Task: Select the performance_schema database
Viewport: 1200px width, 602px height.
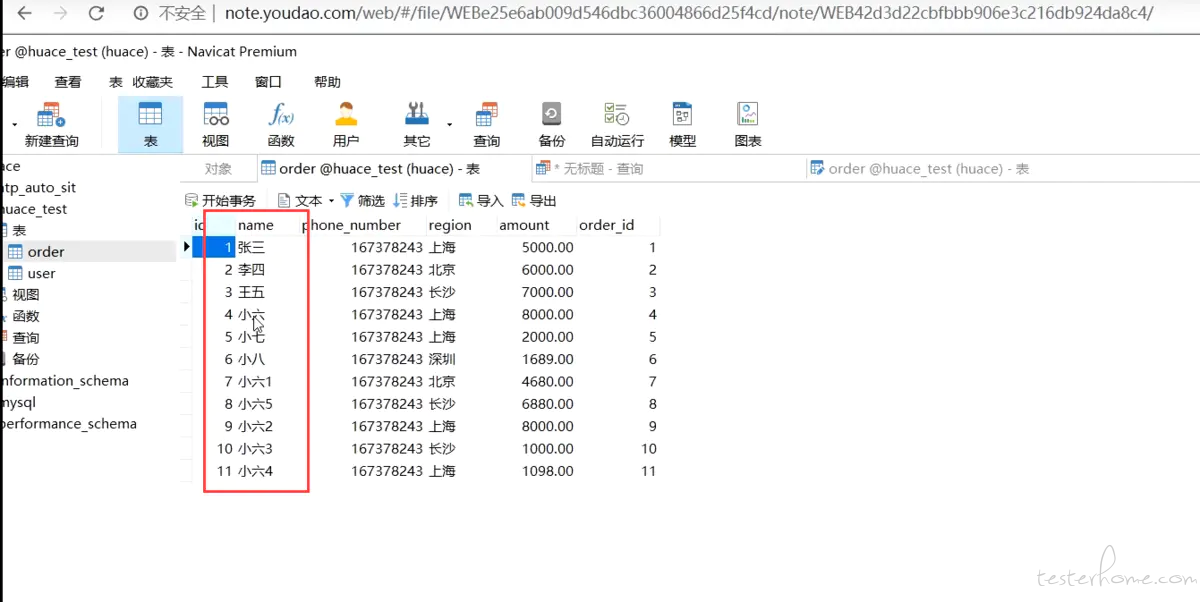Action: click(69, 424)
